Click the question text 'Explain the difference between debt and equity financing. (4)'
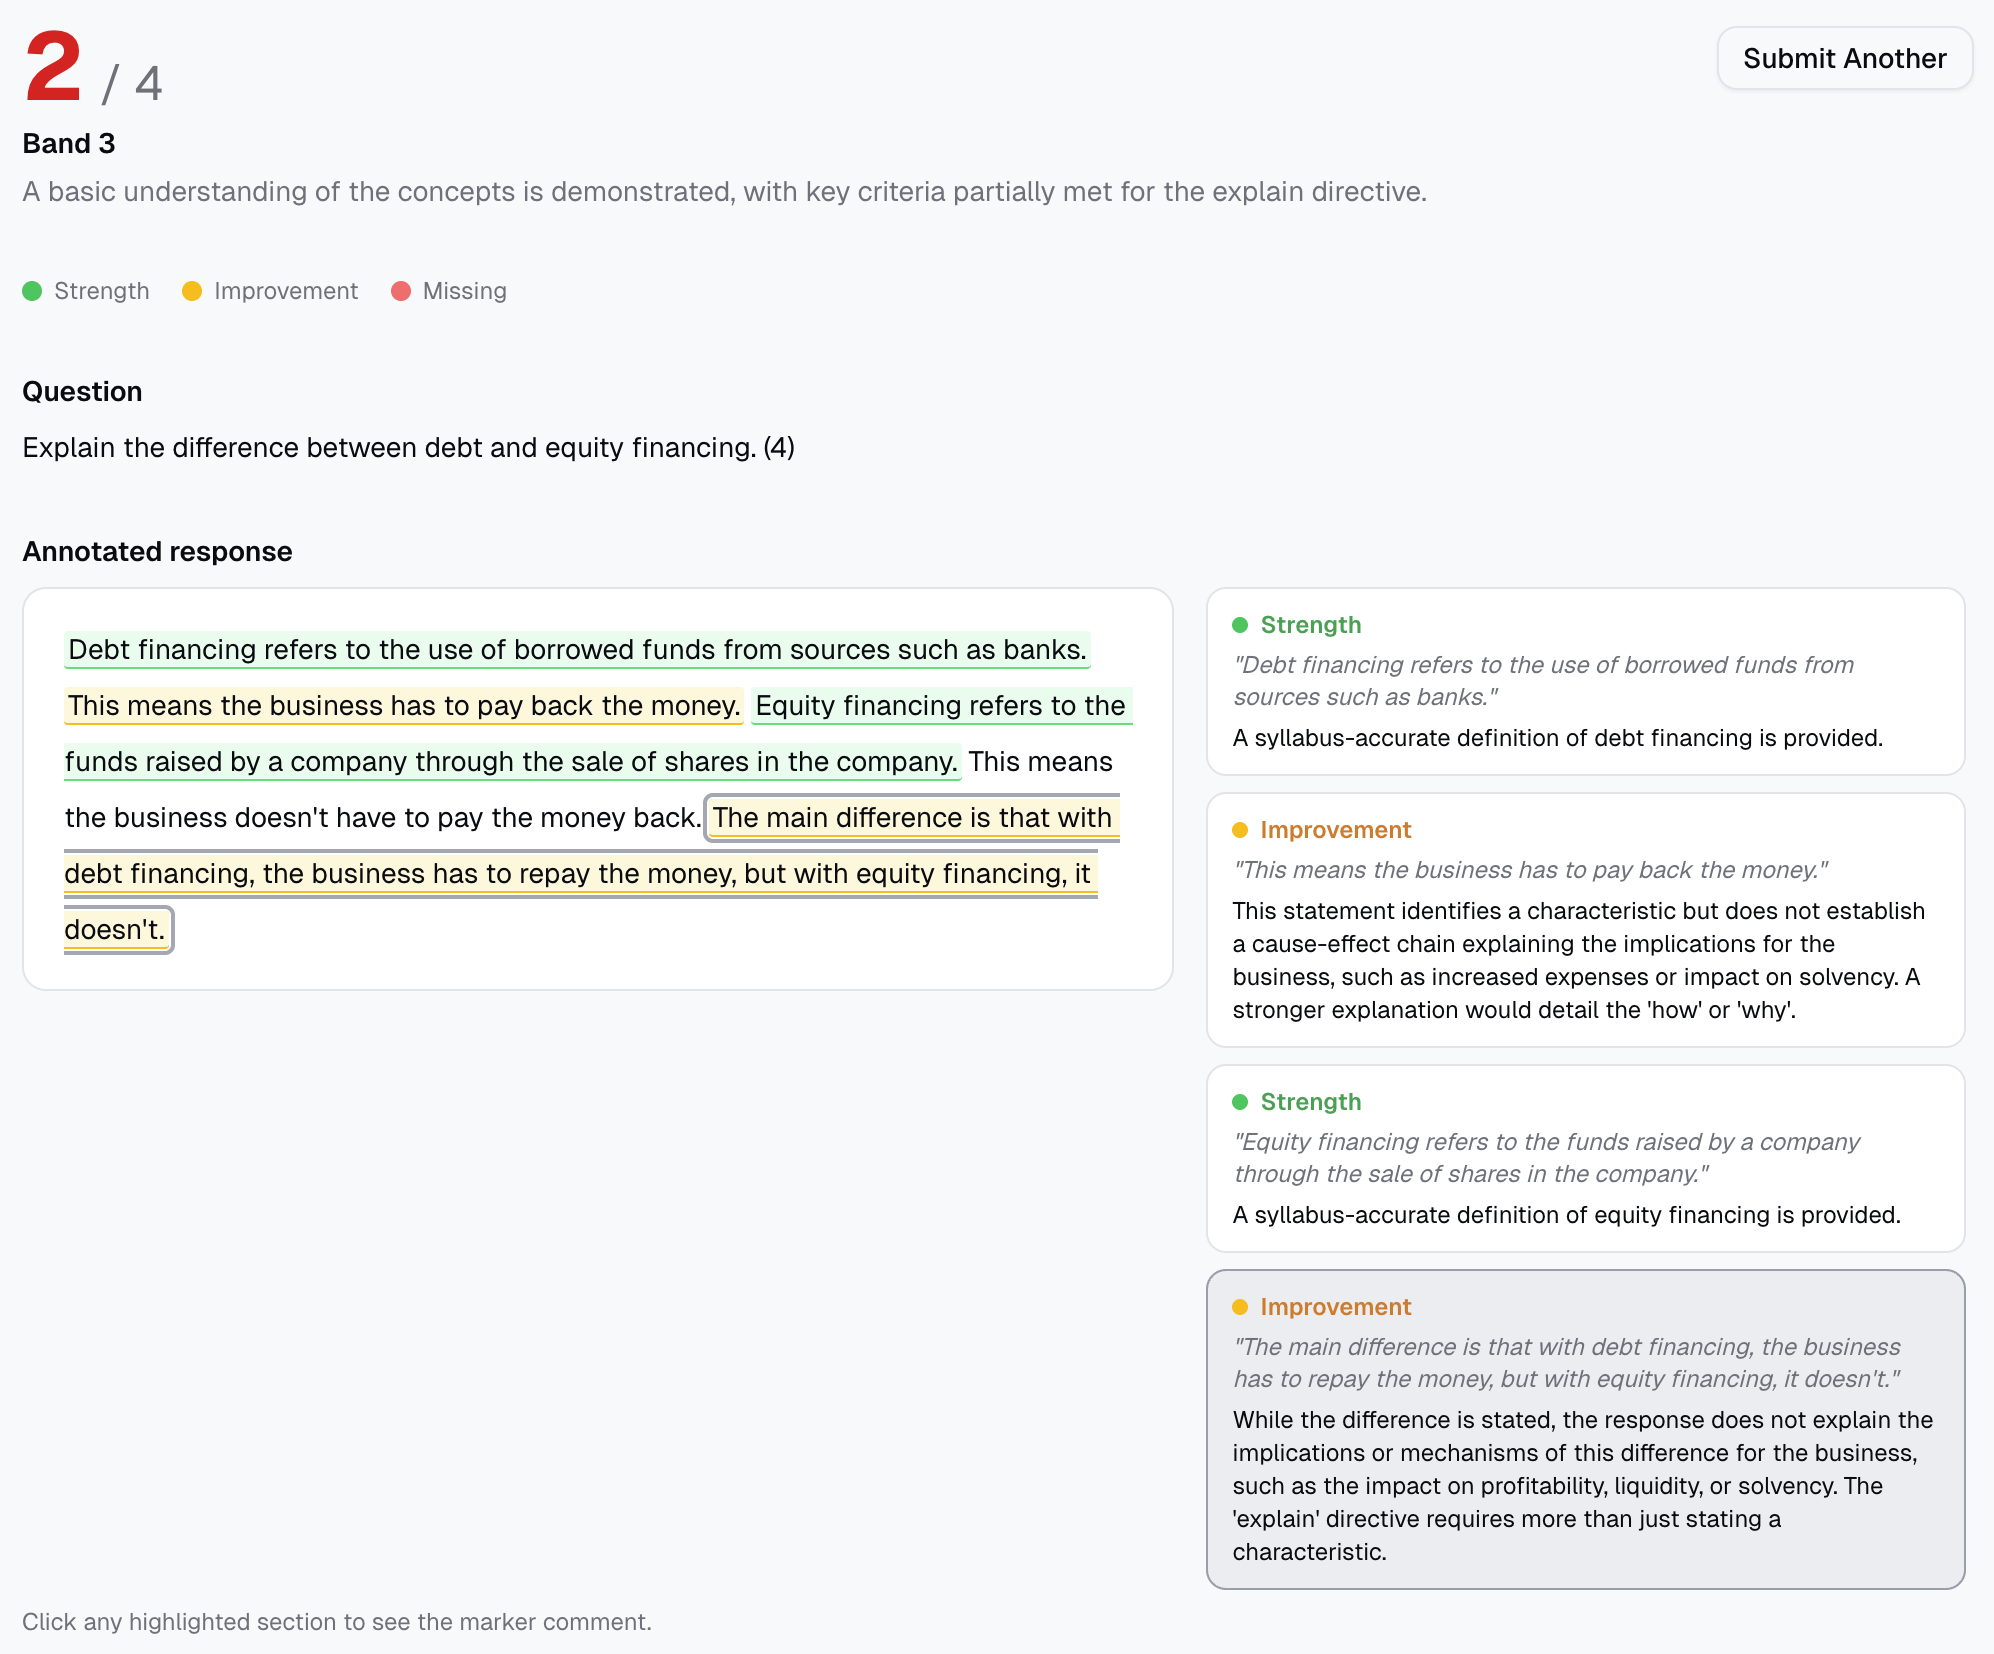 coord(408,447)
